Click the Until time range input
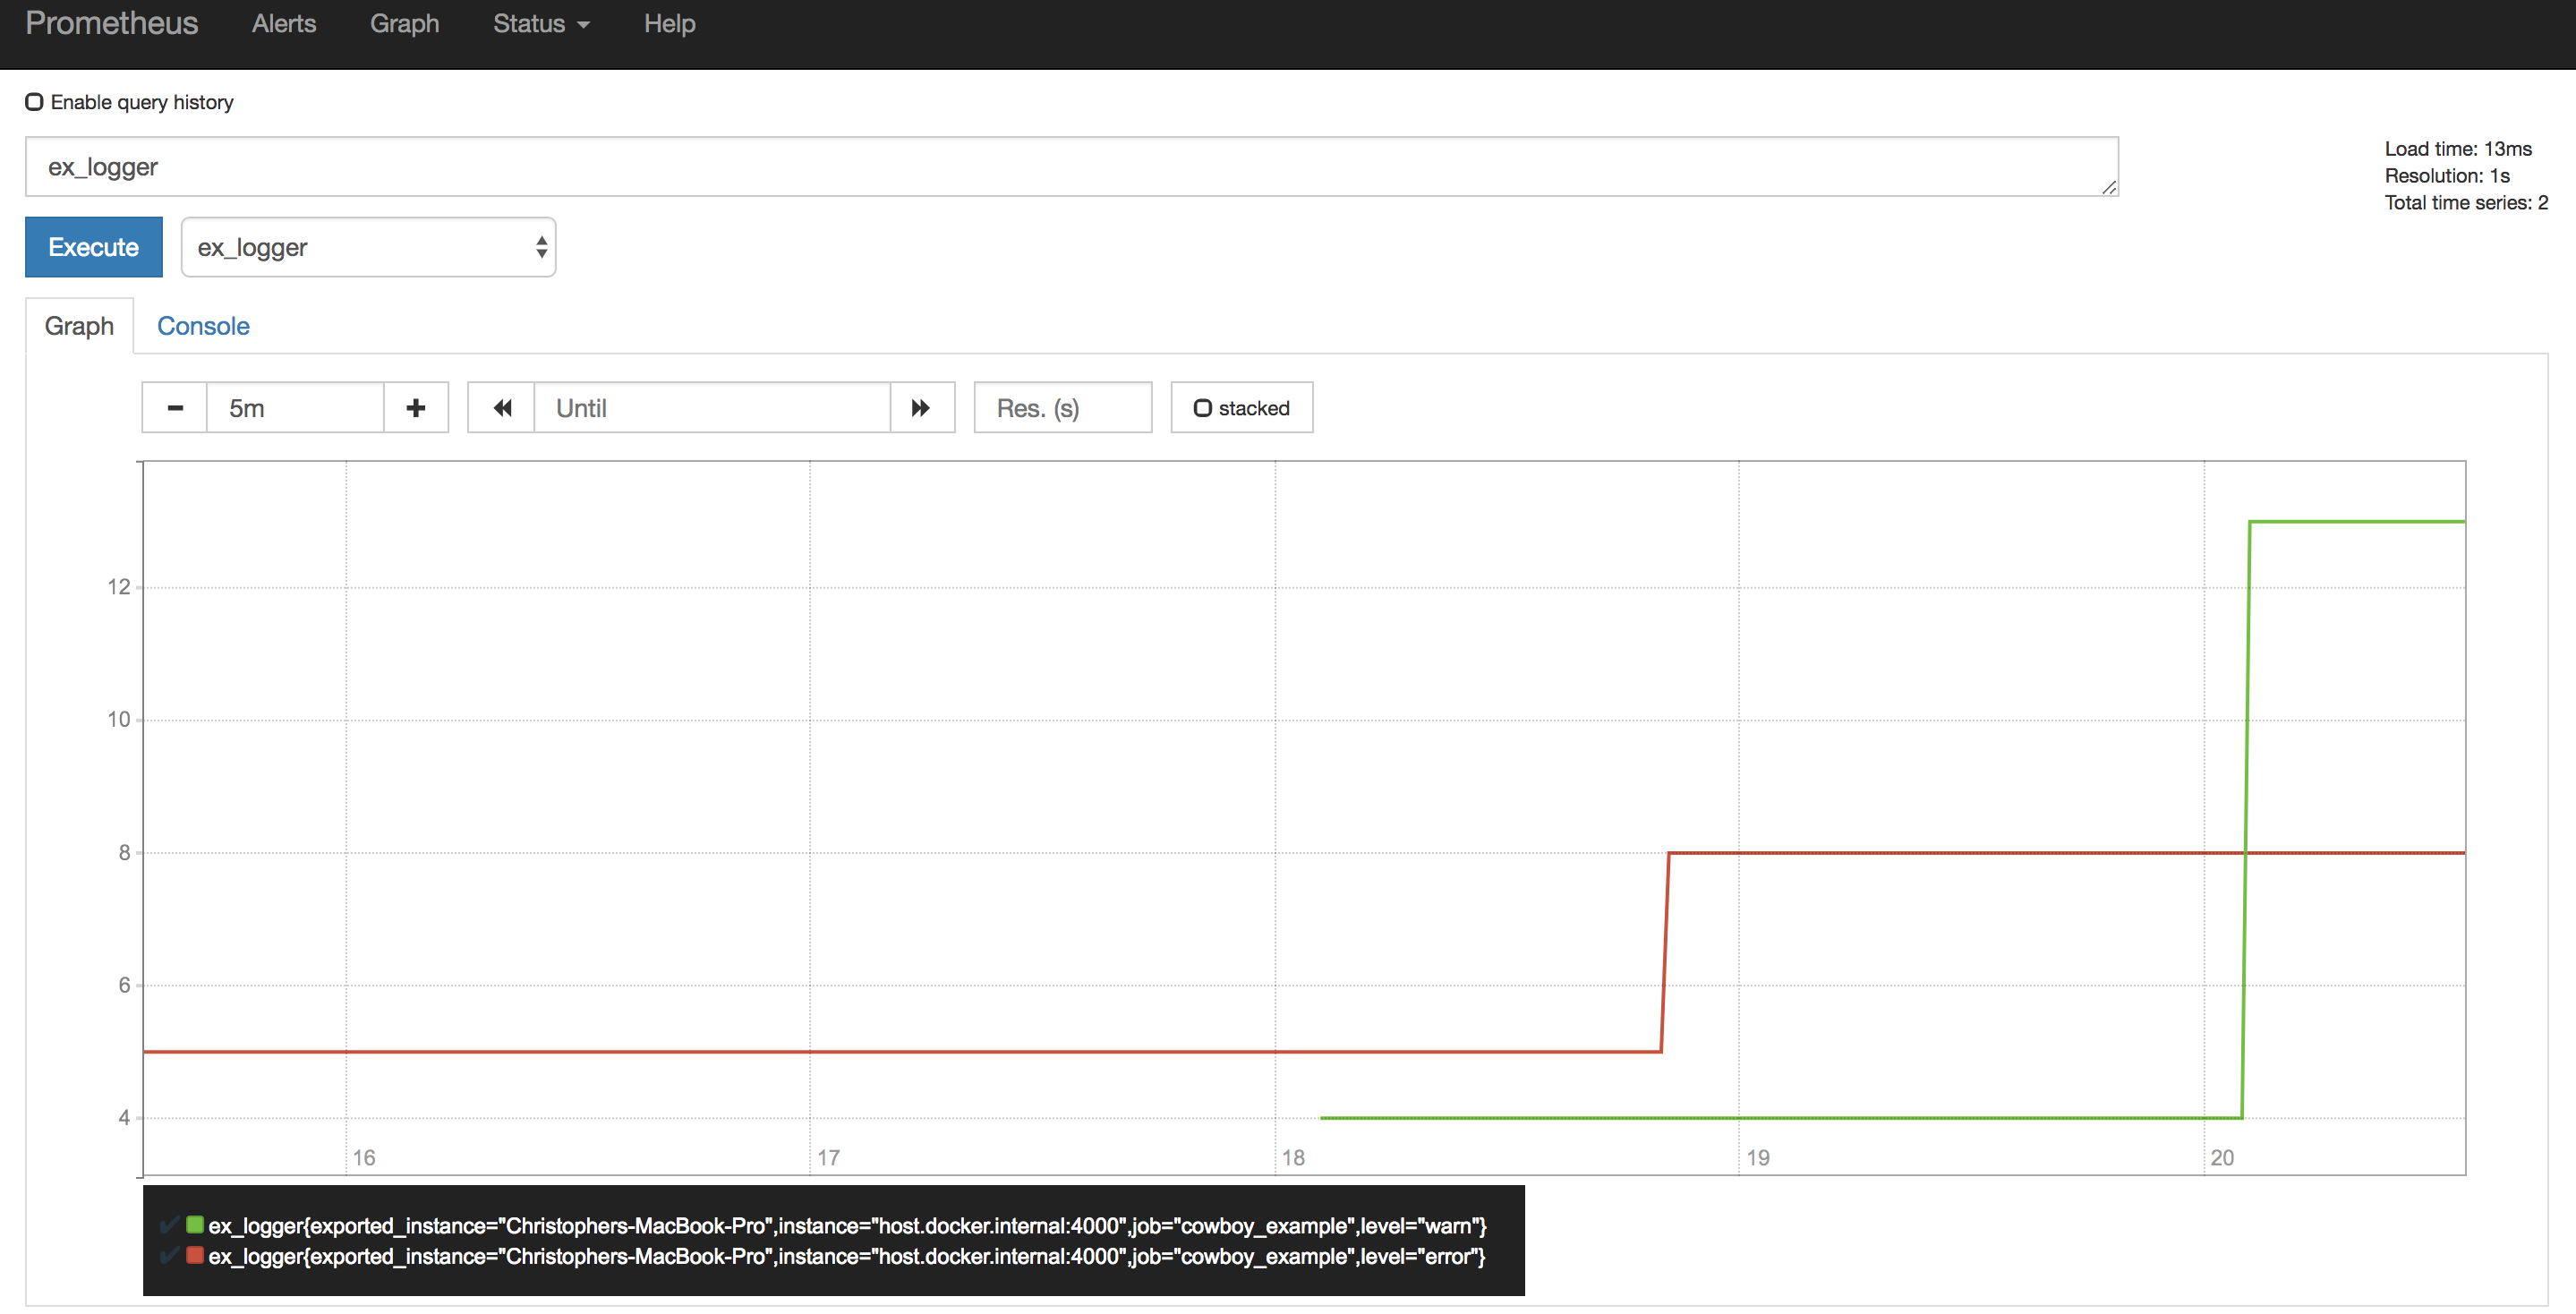This screenshot has width=2576, height=1314. pyautogui.click(x=710, y=407)
